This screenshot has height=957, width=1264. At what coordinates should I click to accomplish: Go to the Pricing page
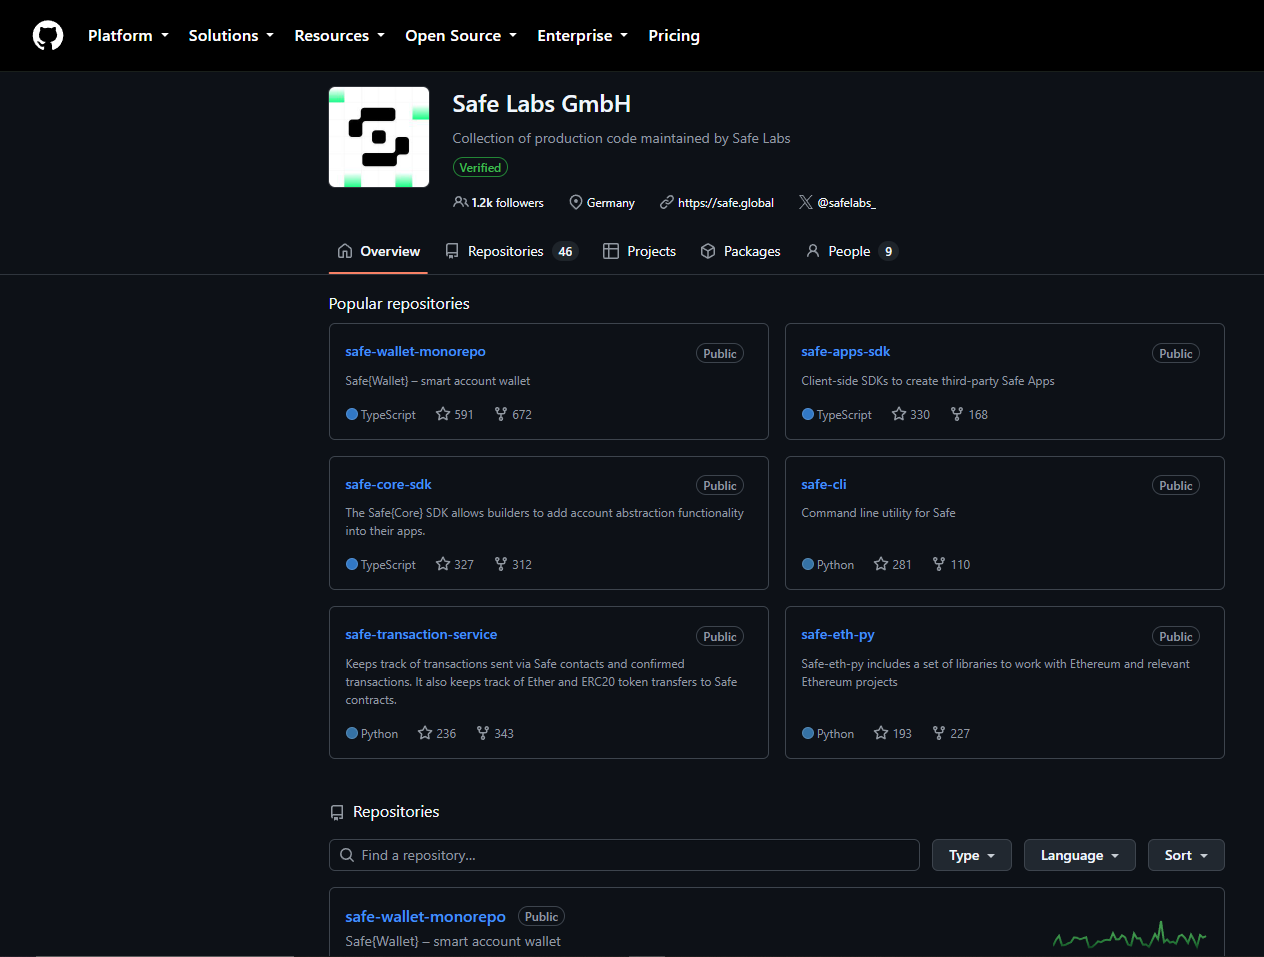tap(674, 36)
